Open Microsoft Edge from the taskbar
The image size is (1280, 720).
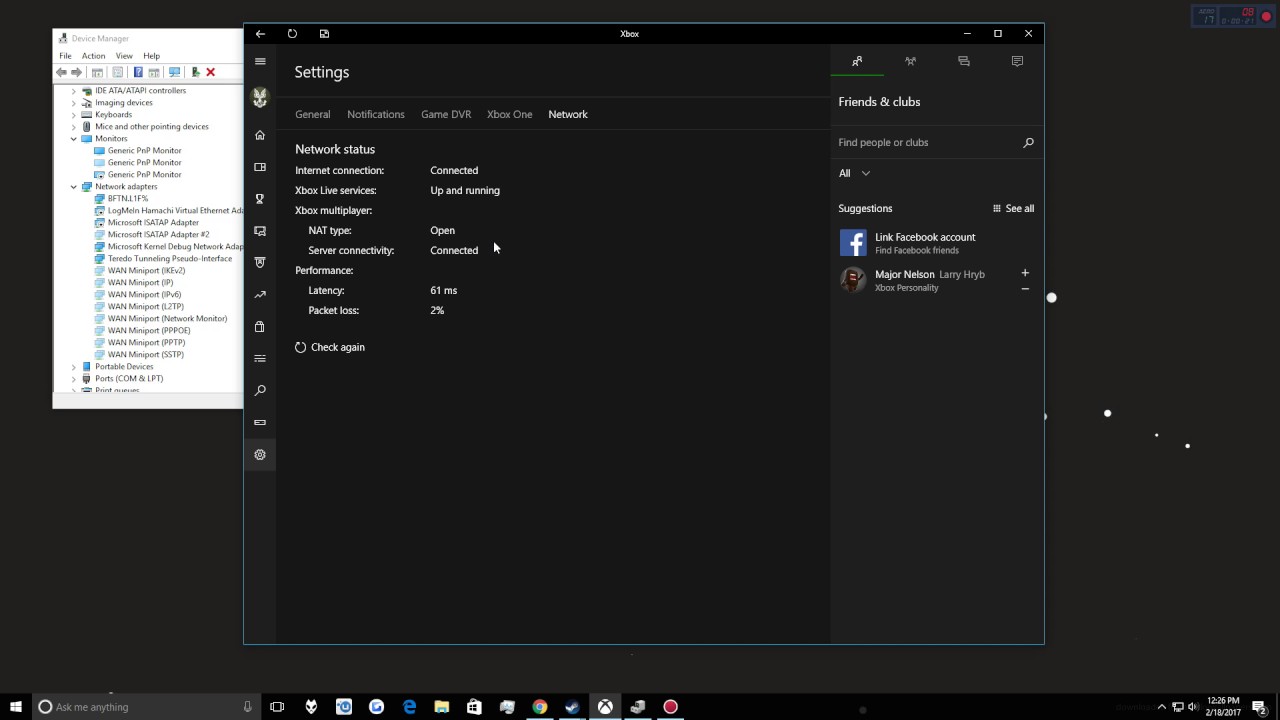click(x=409, y=707)
